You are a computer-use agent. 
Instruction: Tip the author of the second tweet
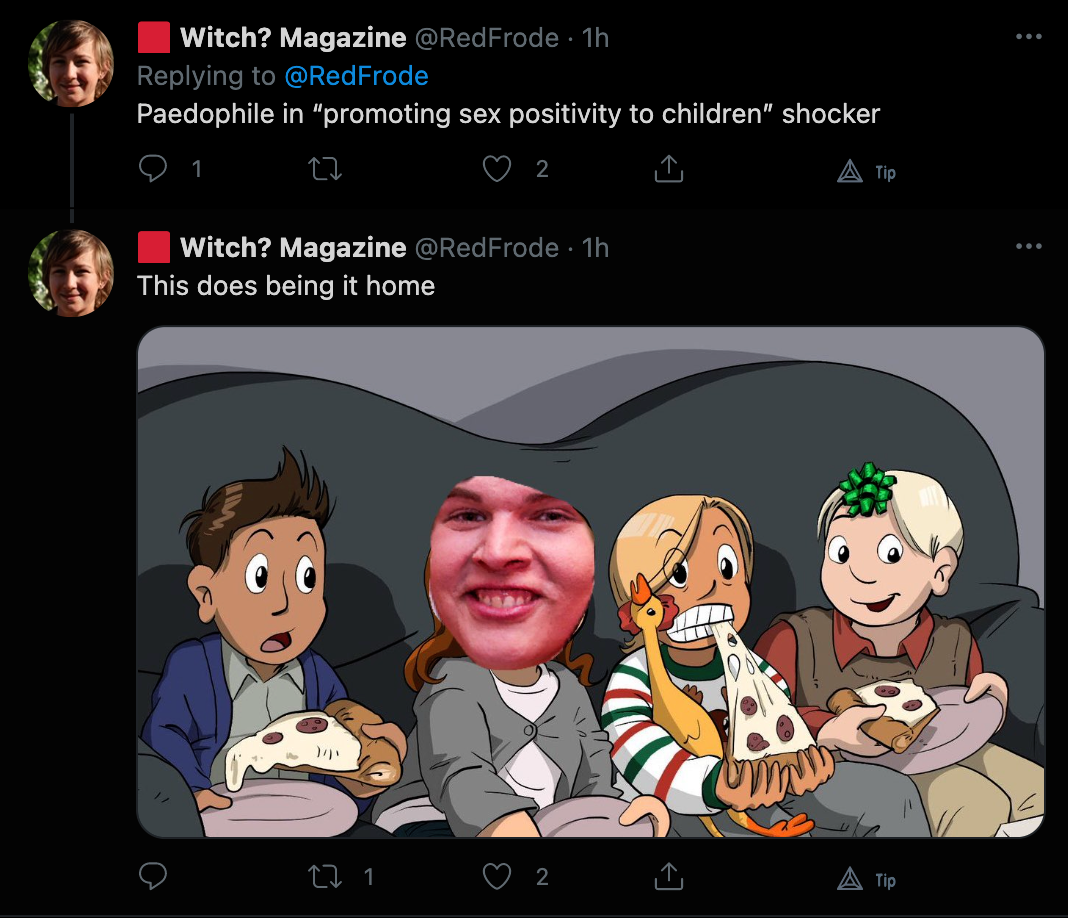pyautogui.click(x=866, y=880)
